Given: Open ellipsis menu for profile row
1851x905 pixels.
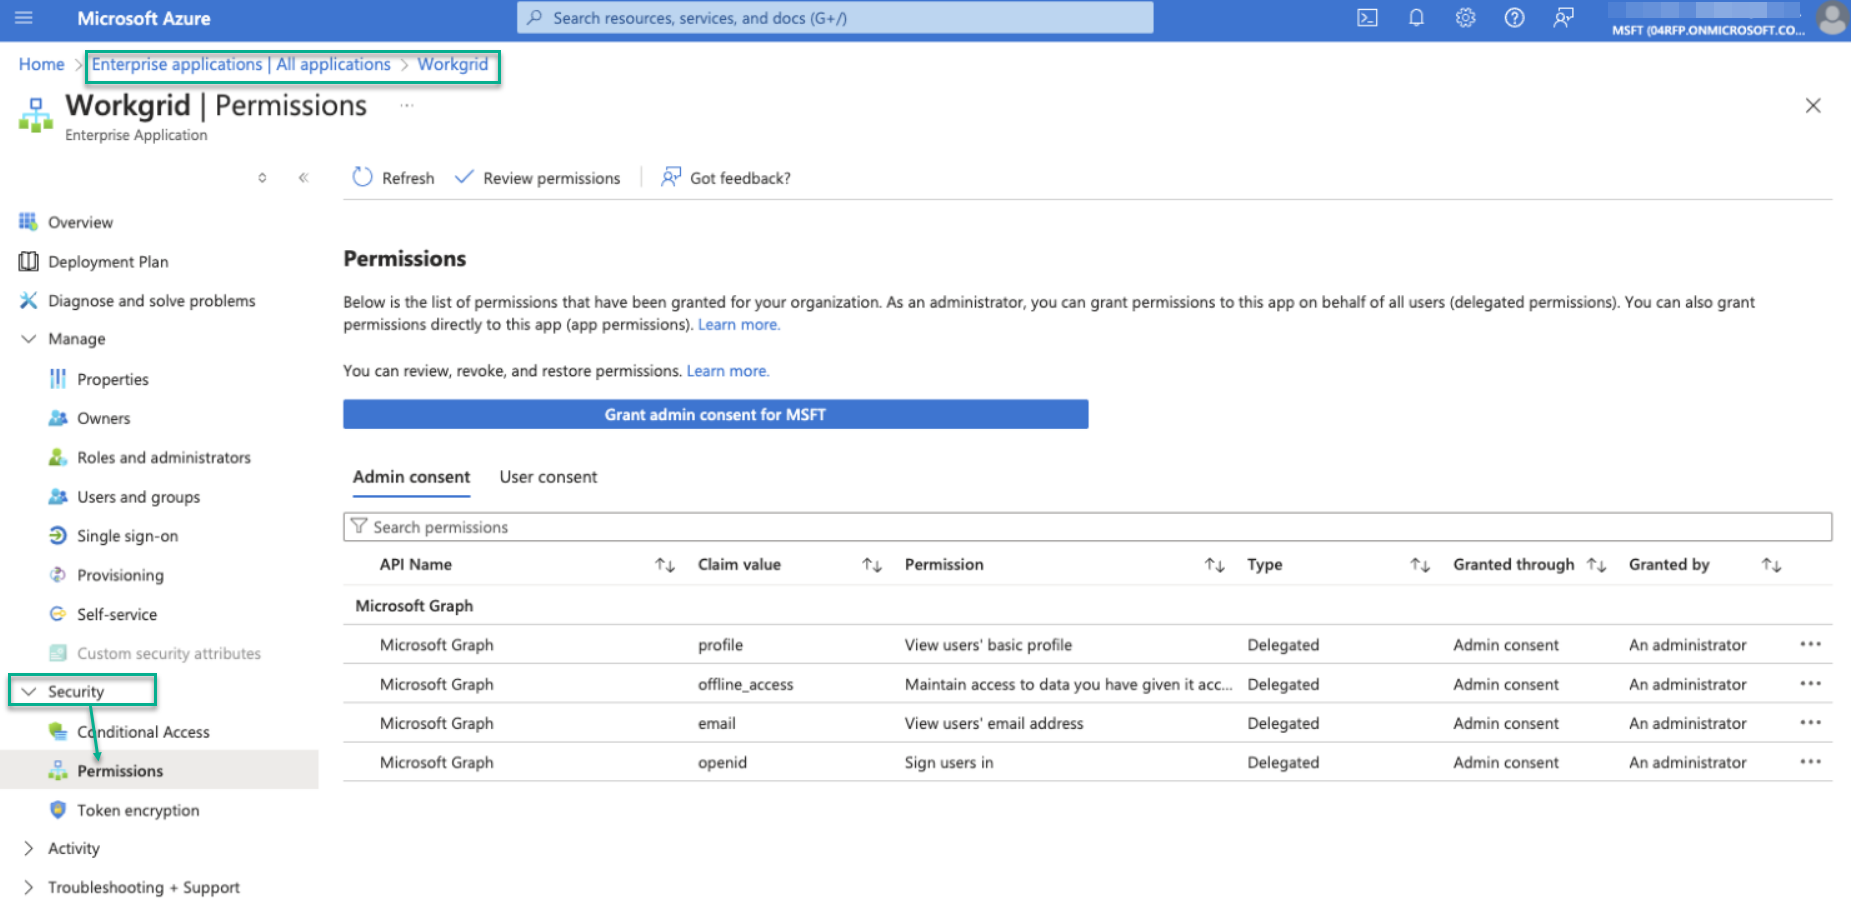Looking at the screenshot, I should [x=1810, y=644].
